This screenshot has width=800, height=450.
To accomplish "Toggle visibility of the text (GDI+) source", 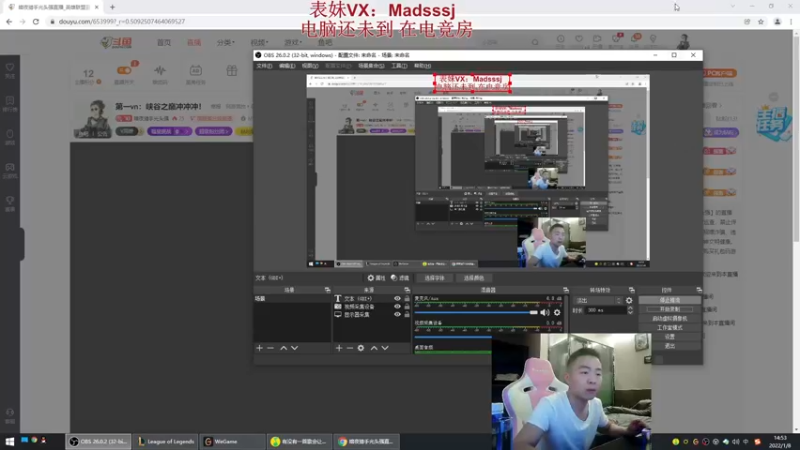I will [397, 298].
